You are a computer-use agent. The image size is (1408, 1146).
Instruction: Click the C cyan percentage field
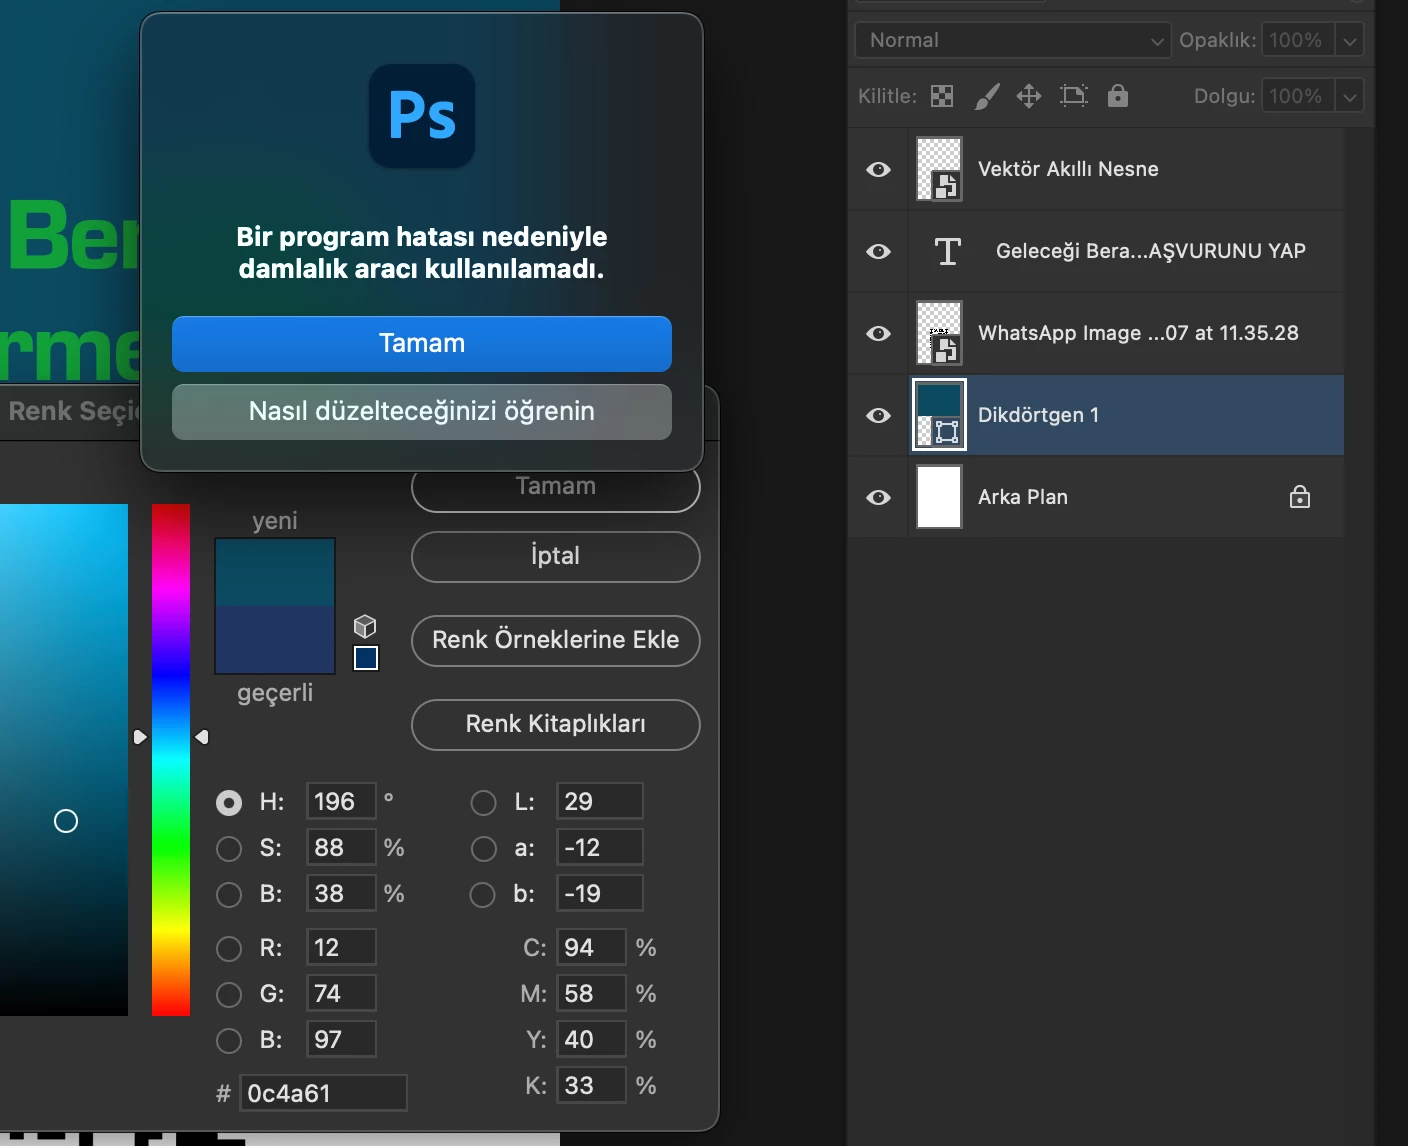point(591,948)
